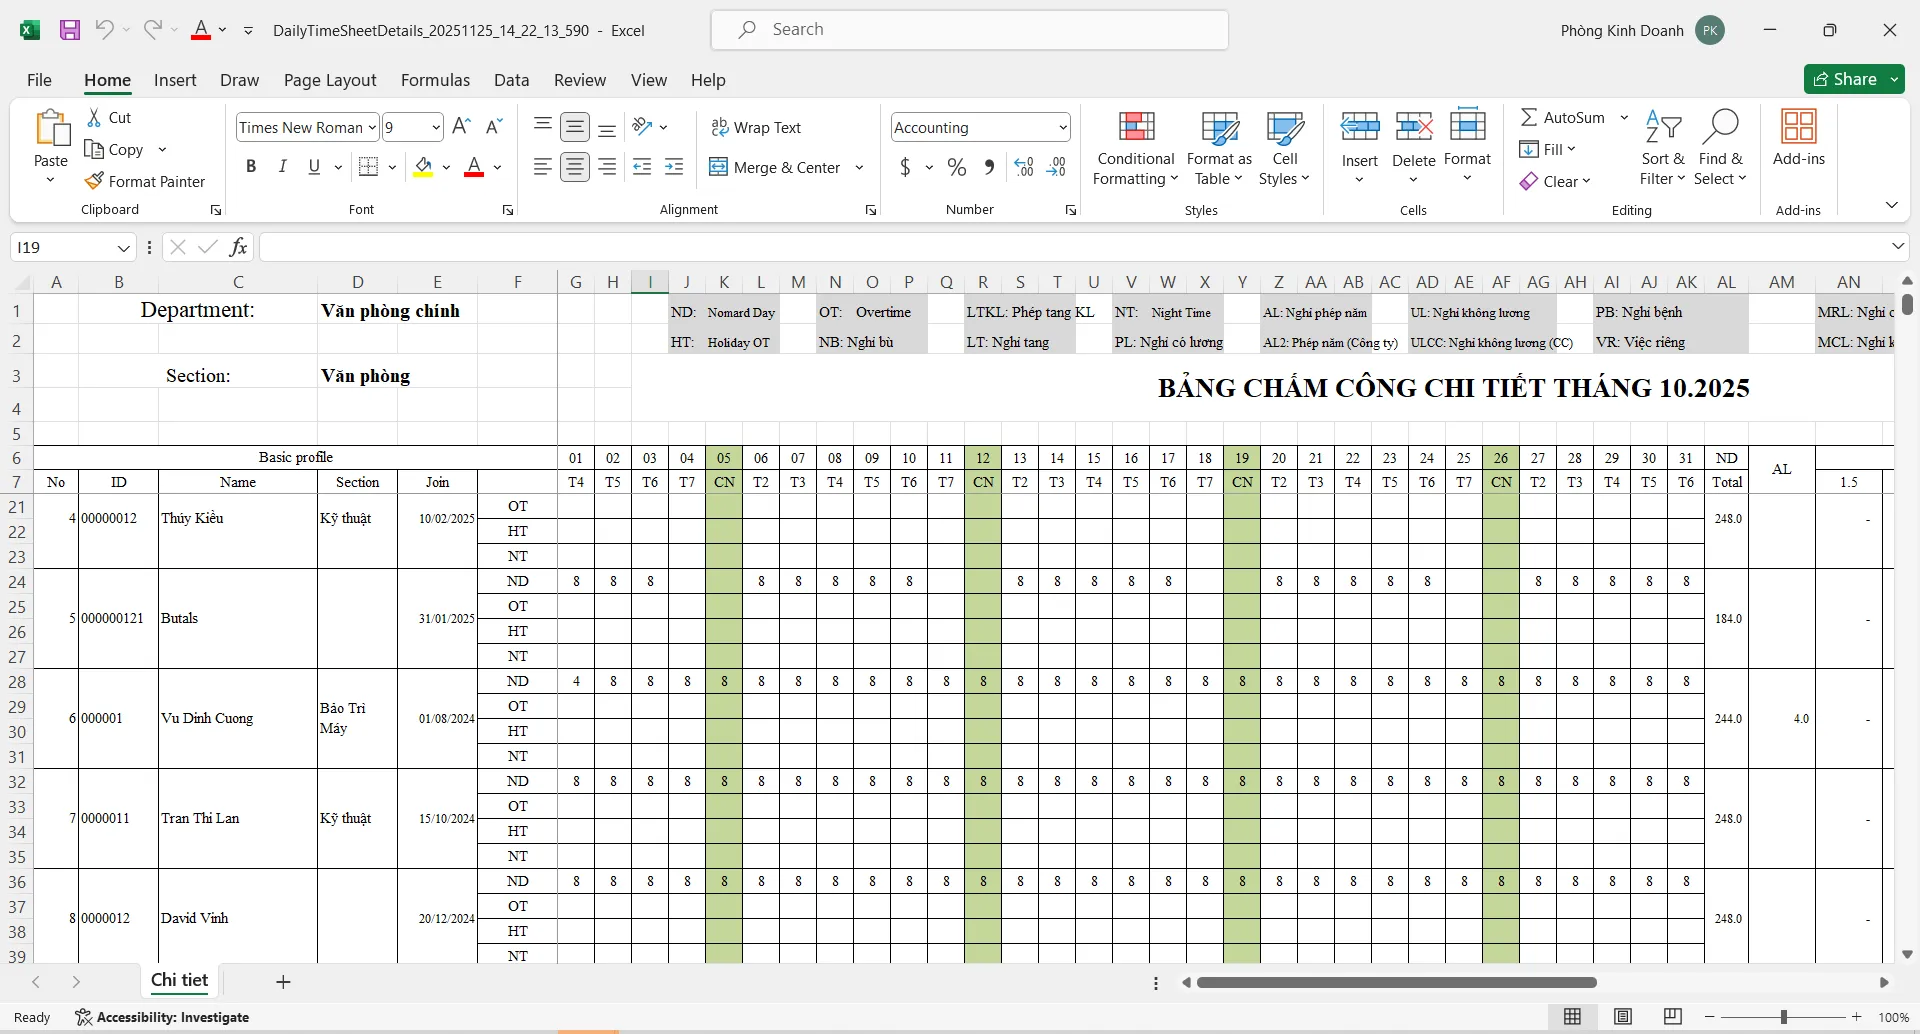1920x1034 pixels.
Task: Expand the formula bar chevron
Action: pyautogui.click(x=1897, y=246)
